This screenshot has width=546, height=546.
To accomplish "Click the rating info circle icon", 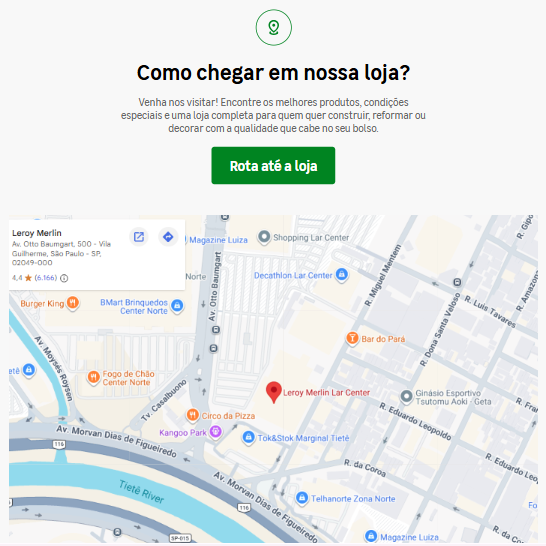I will (x=64, y=278).
